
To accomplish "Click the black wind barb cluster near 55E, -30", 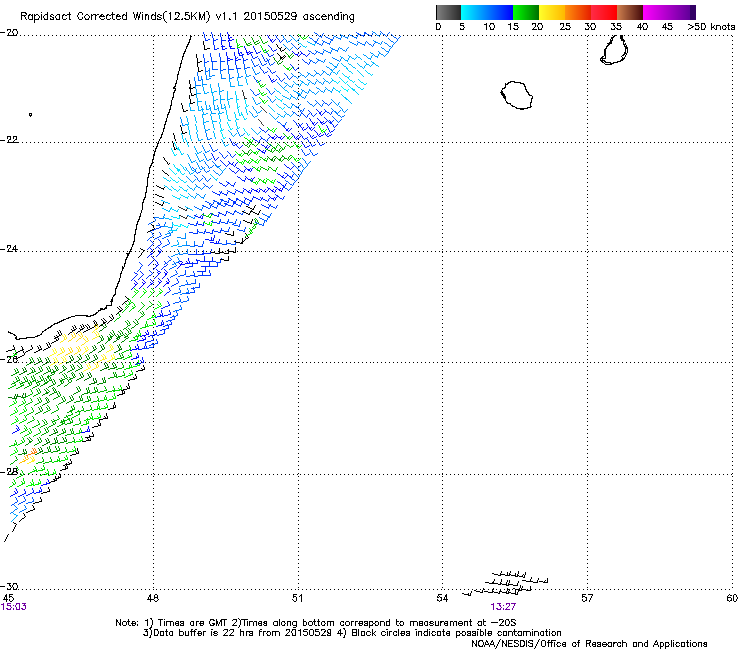I will [x=505, y=583].
